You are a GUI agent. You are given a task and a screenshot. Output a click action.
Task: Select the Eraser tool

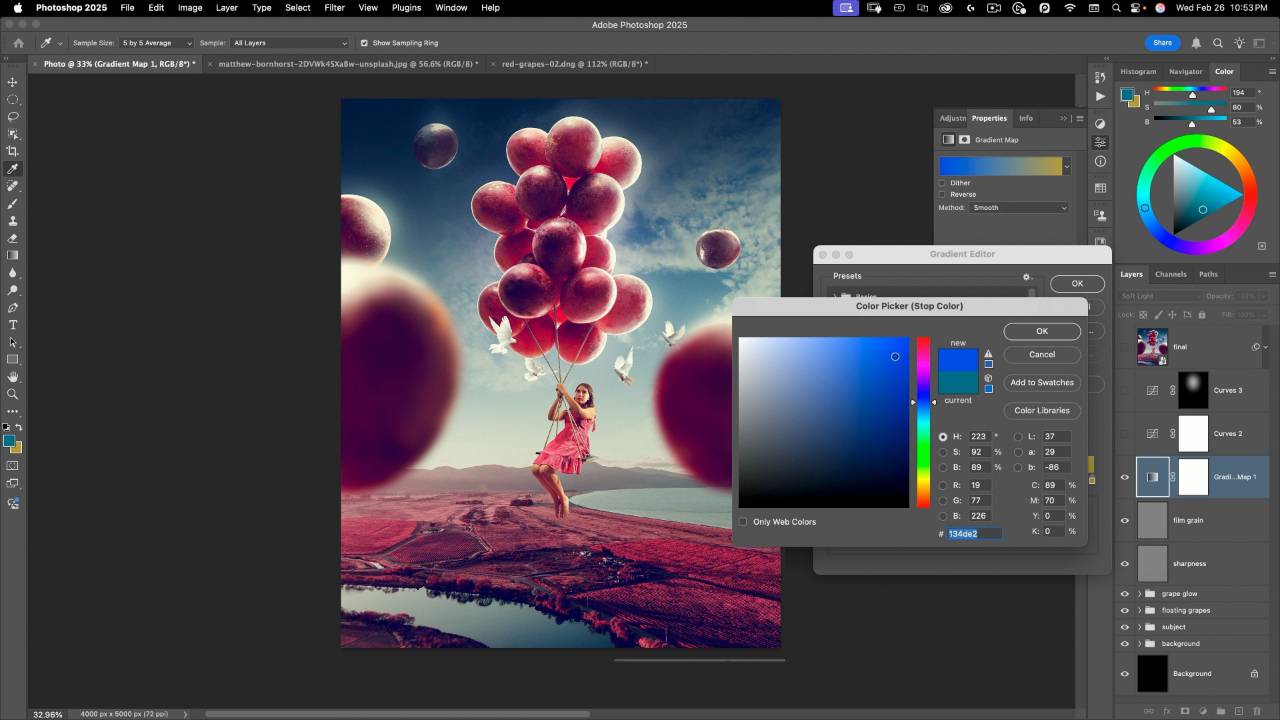13,238
